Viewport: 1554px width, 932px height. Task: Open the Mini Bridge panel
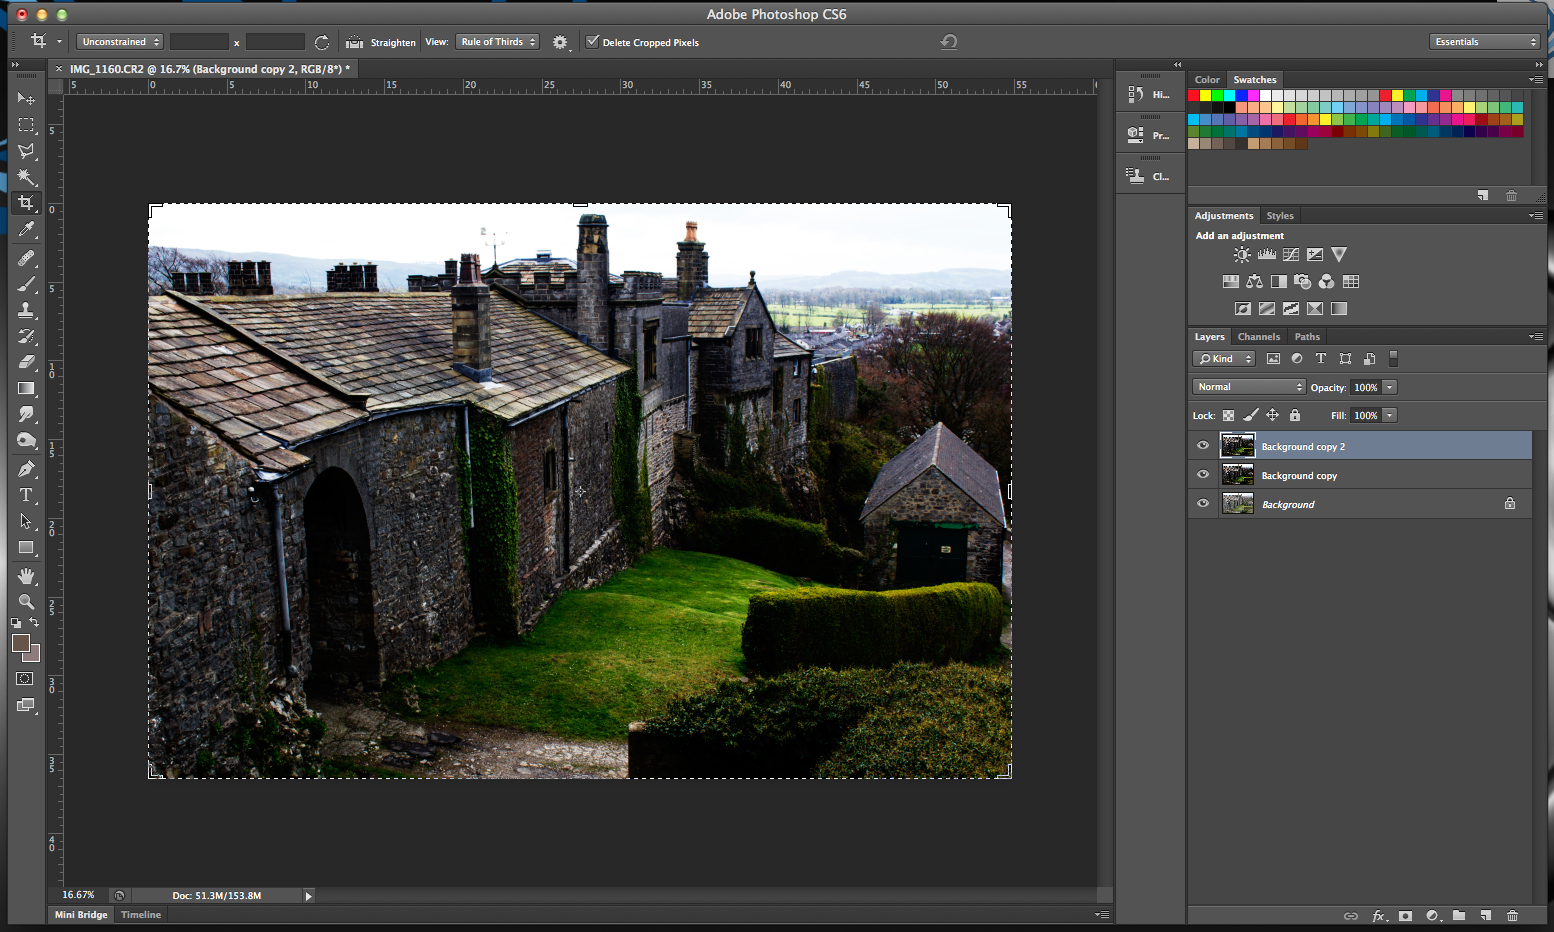point(80,914)
